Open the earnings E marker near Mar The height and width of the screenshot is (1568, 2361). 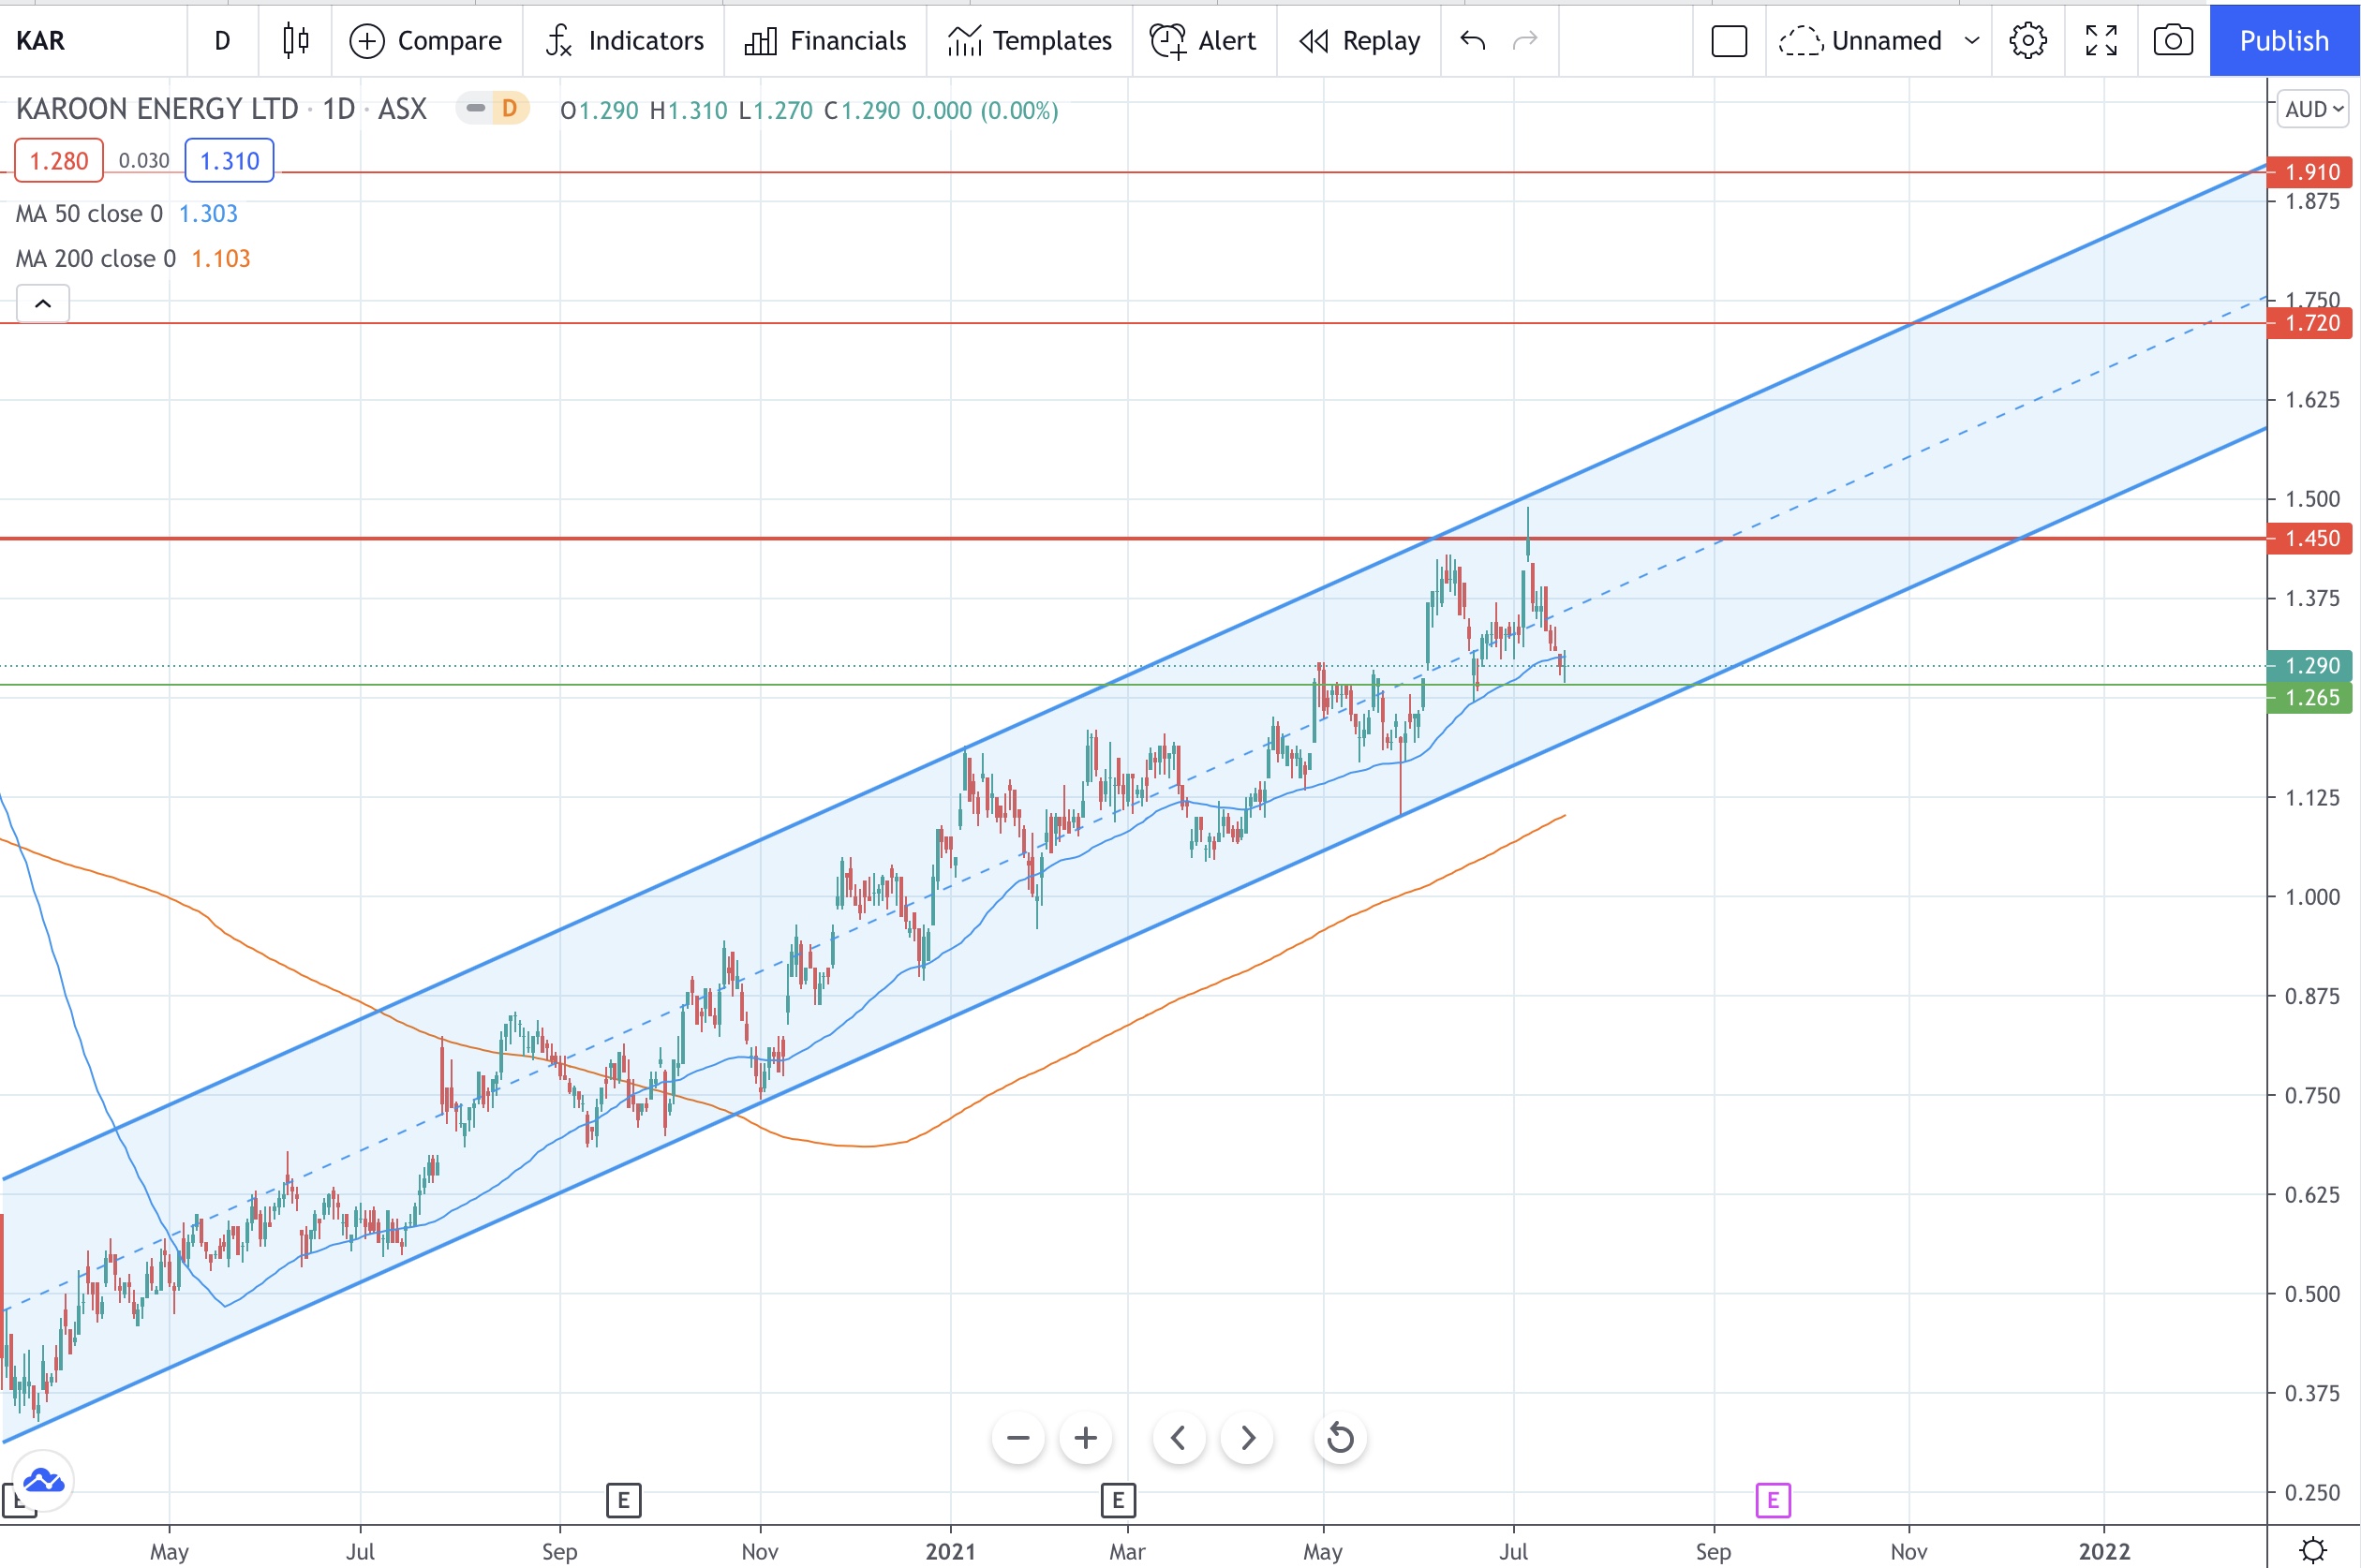click(1118, 1500)
